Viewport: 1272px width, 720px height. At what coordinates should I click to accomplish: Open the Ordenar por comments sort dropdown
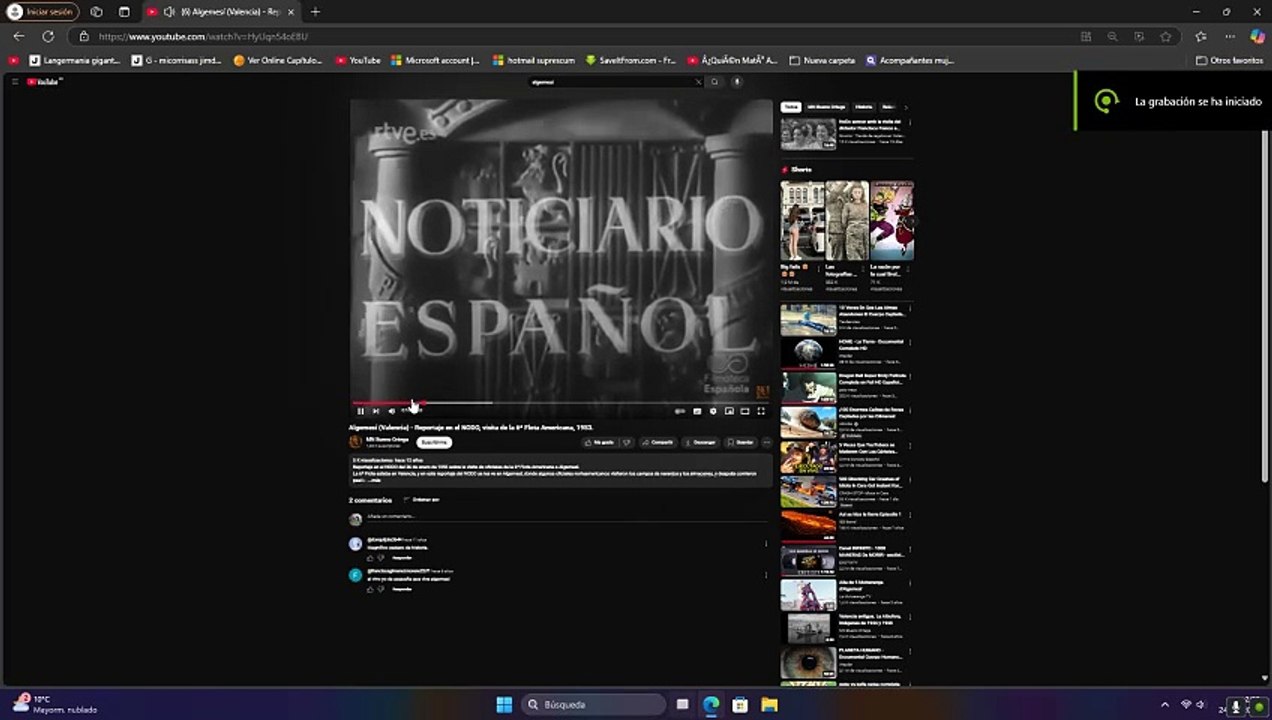tap(422, 499)
